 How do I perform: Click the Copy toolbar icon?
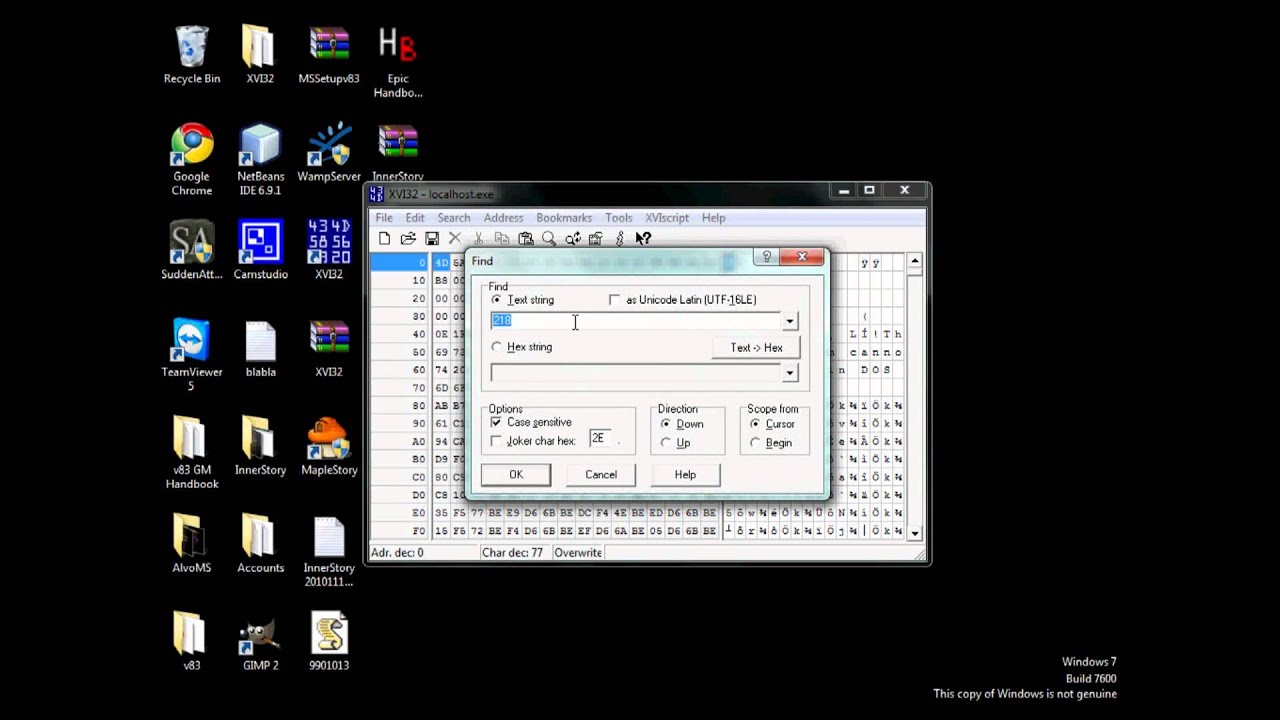pos(502,238)
